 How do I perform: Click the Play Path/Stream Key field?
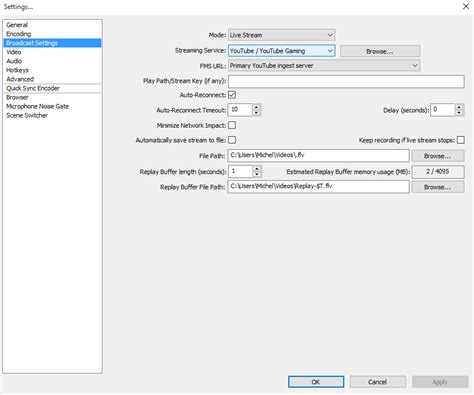346,81
